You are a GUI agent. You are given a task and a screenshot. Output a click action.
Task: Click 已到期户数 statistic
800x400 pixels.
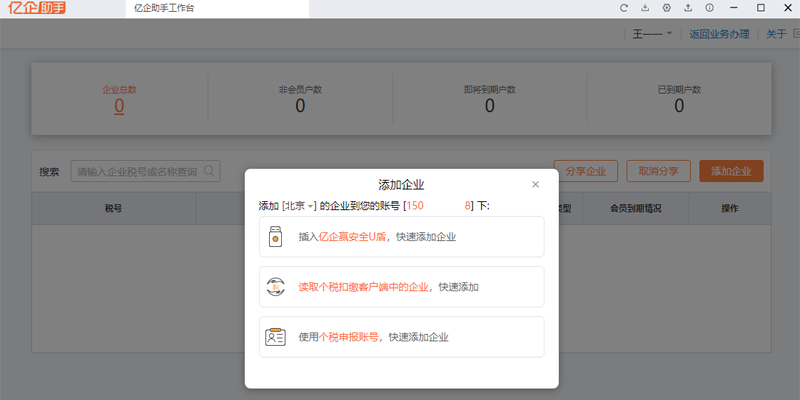679,99
